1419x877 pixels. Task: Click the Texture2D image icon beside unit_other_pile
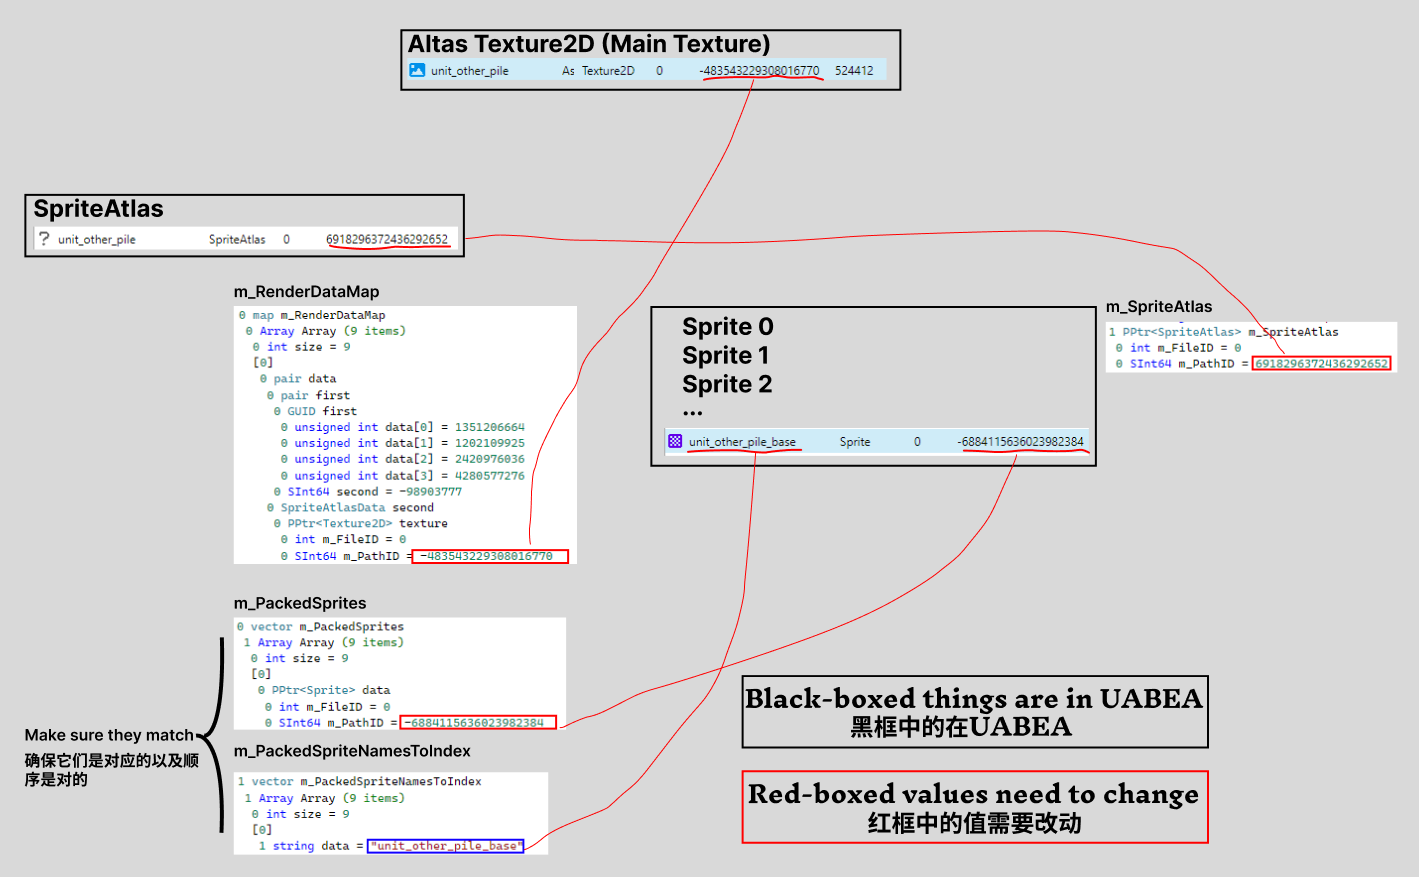(x=417, y=70)
